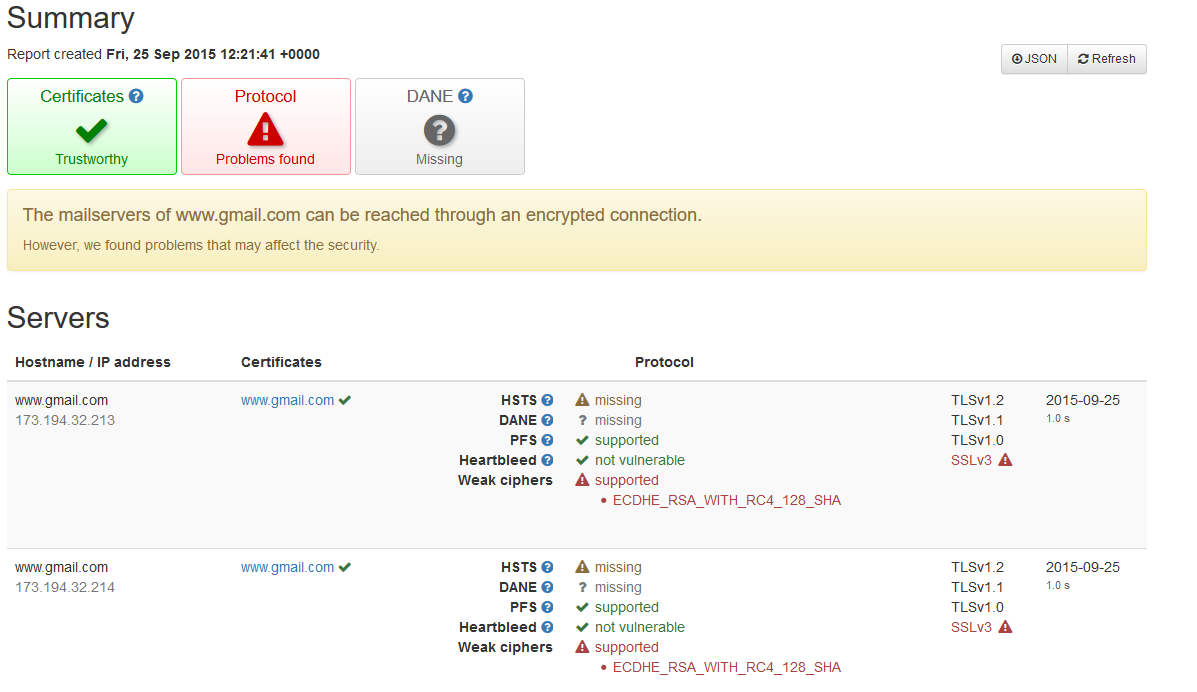The width and height of the screenshot is (1197, 692).
Task: Click SSLv3 warning icon in first server row
Action: [1005, 460]
